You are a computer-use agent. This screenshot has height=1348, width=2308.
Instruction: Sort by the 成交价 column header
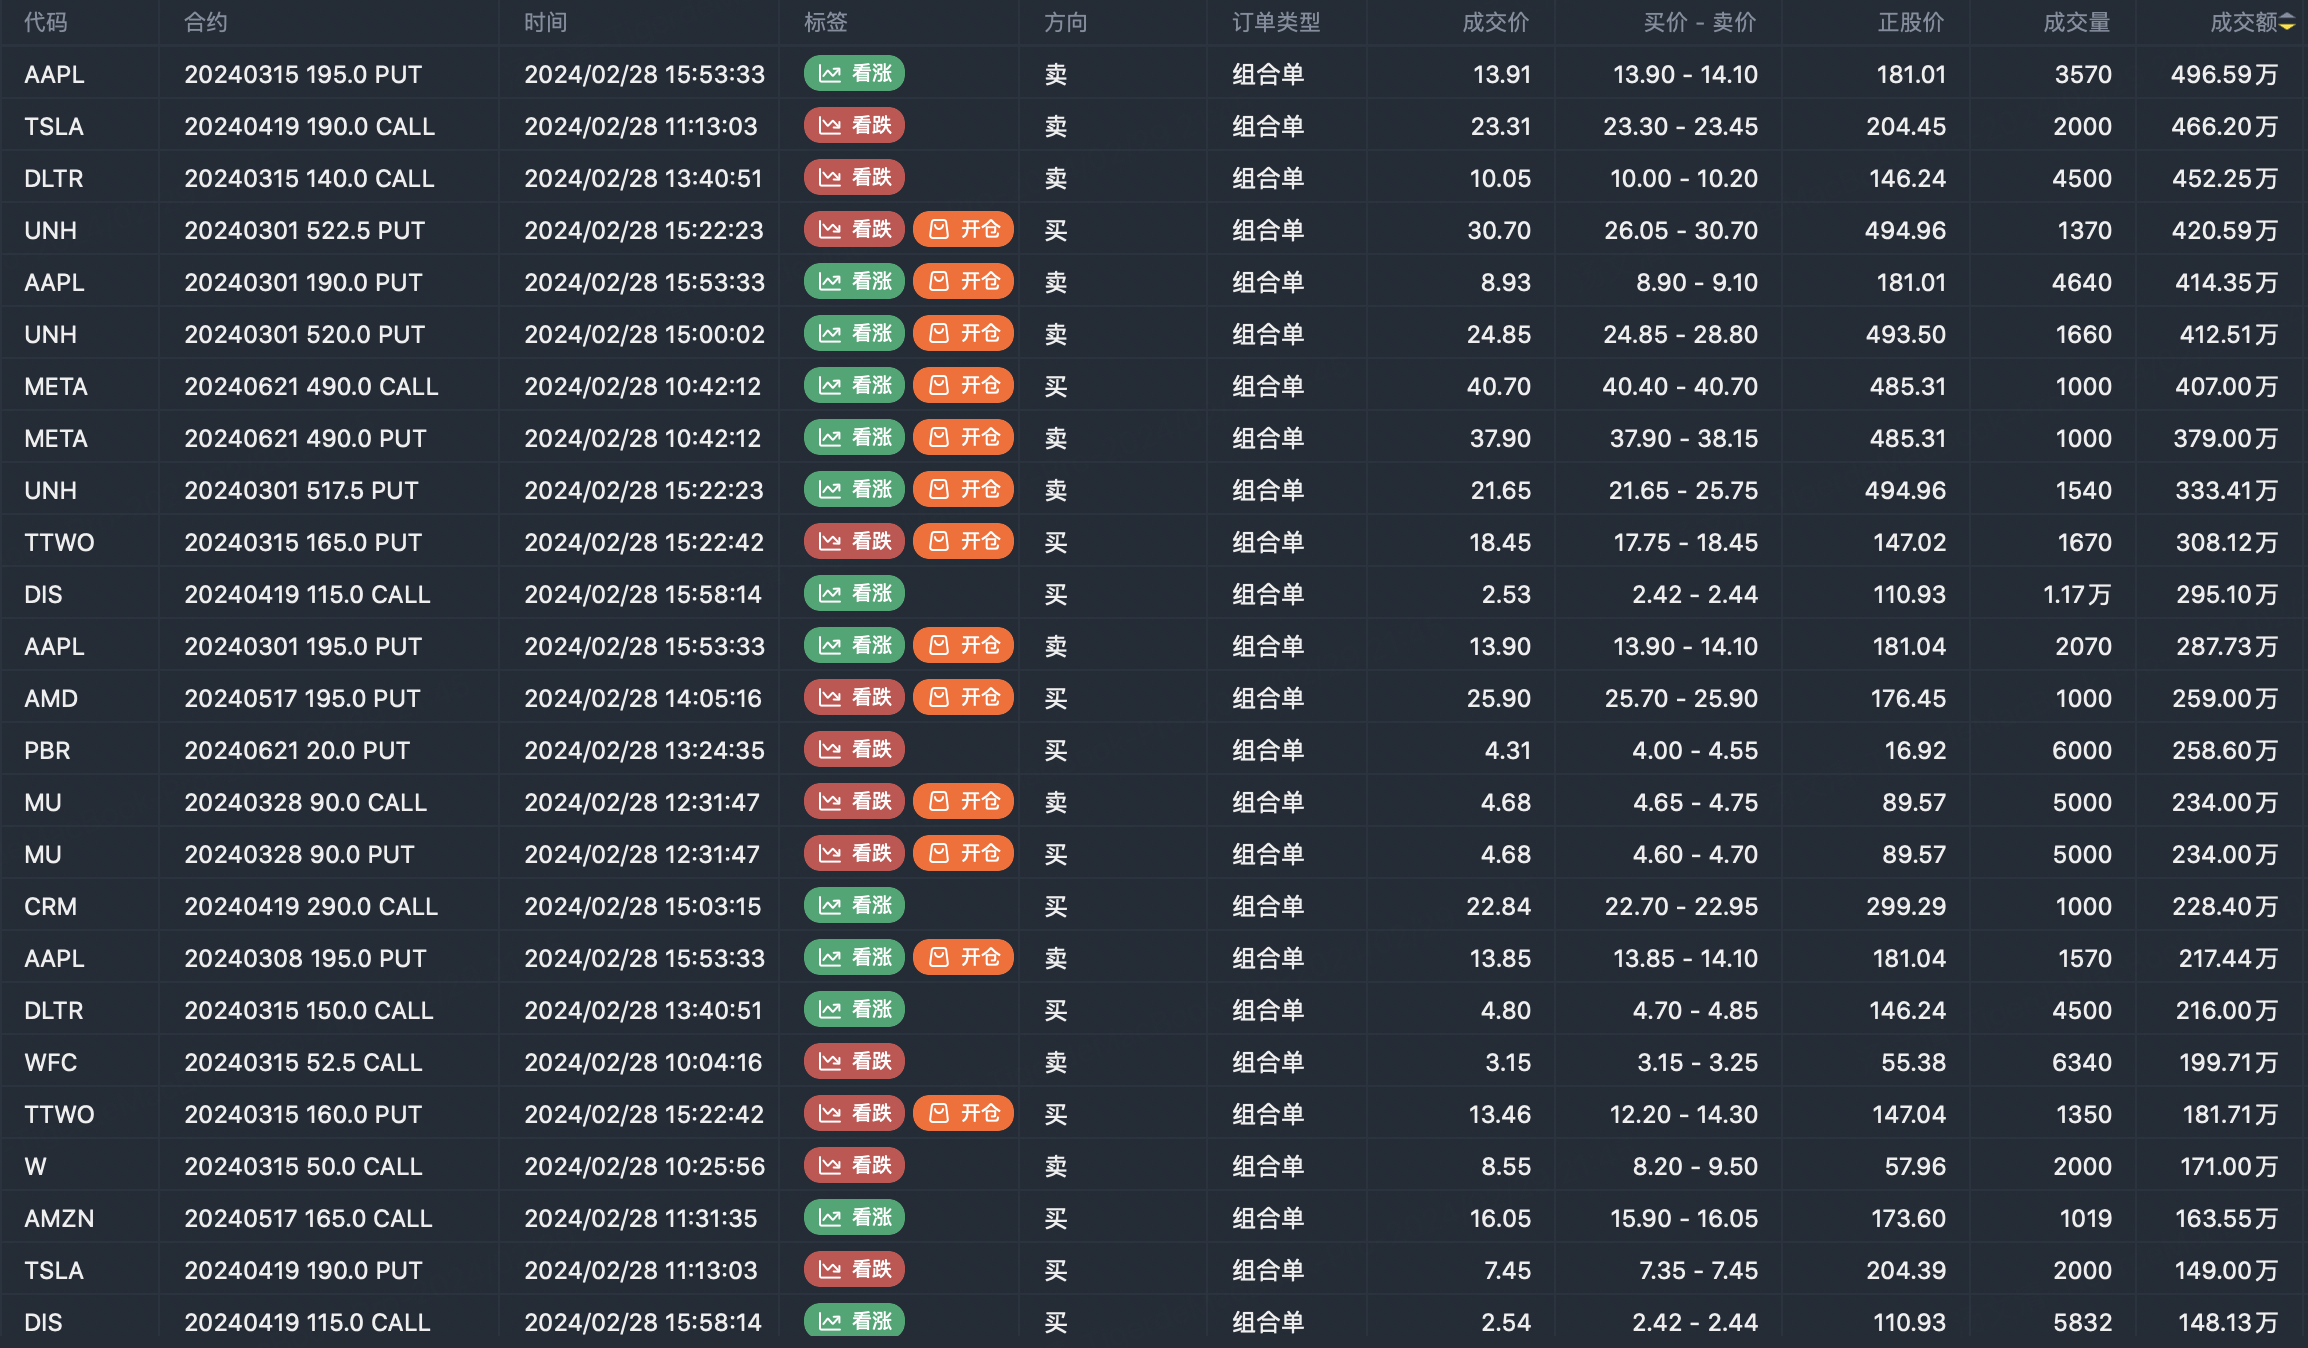(1495, 23)
